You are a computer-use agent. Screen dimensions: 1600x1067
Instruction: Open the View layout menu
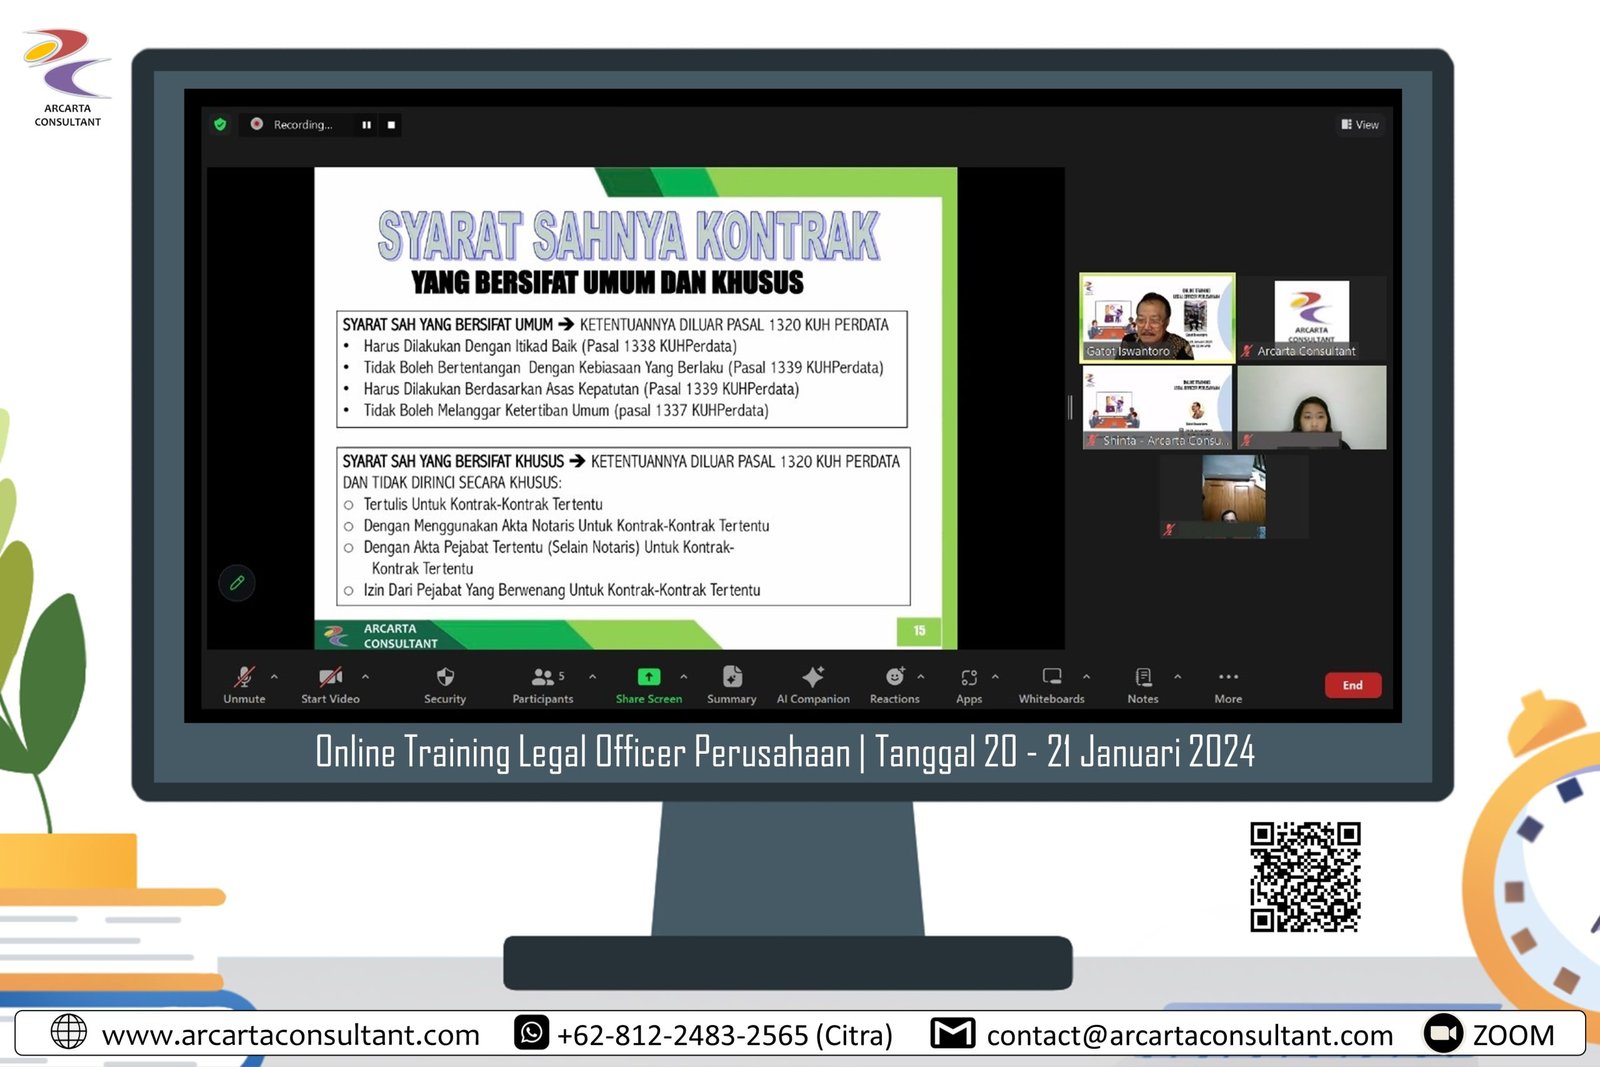[x=1360, y=125]
